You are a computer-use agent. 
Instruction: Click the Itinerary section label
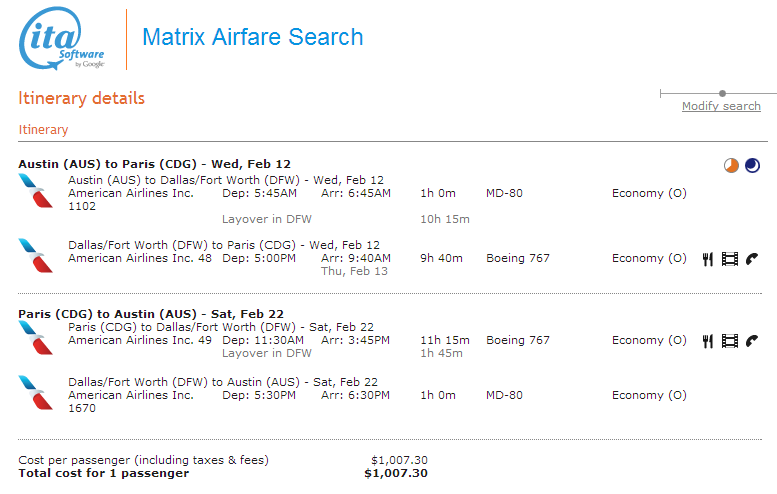pos(43,130)
